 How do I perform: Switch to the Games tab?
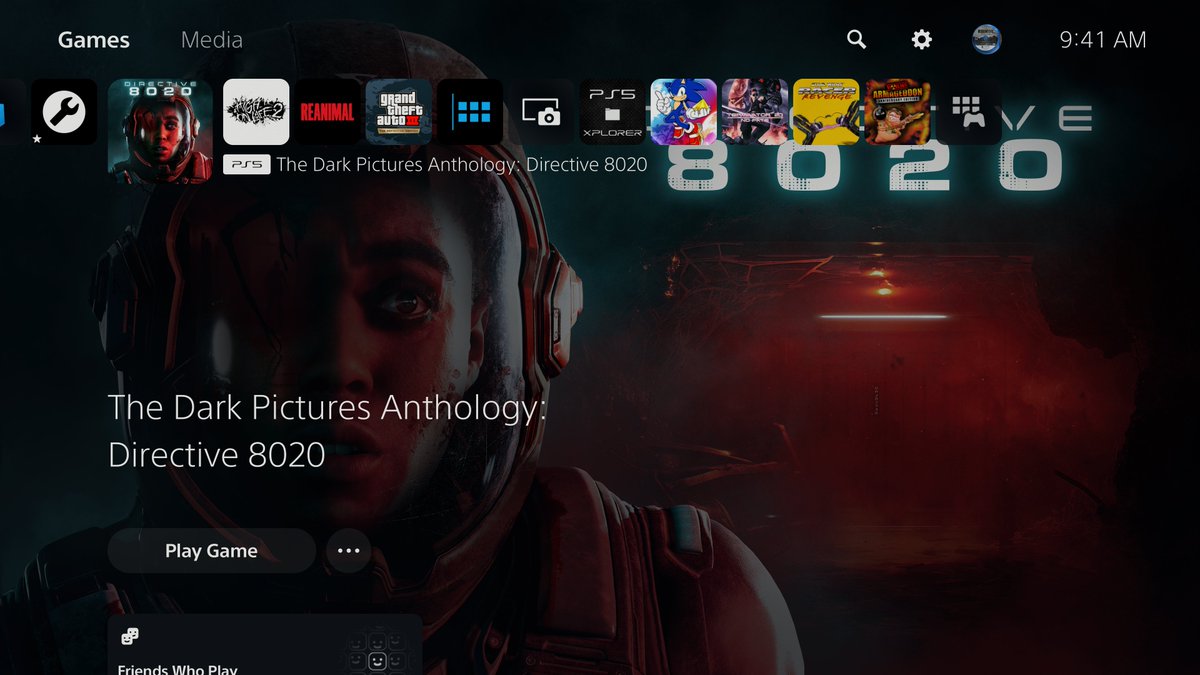tap(94, 40)
